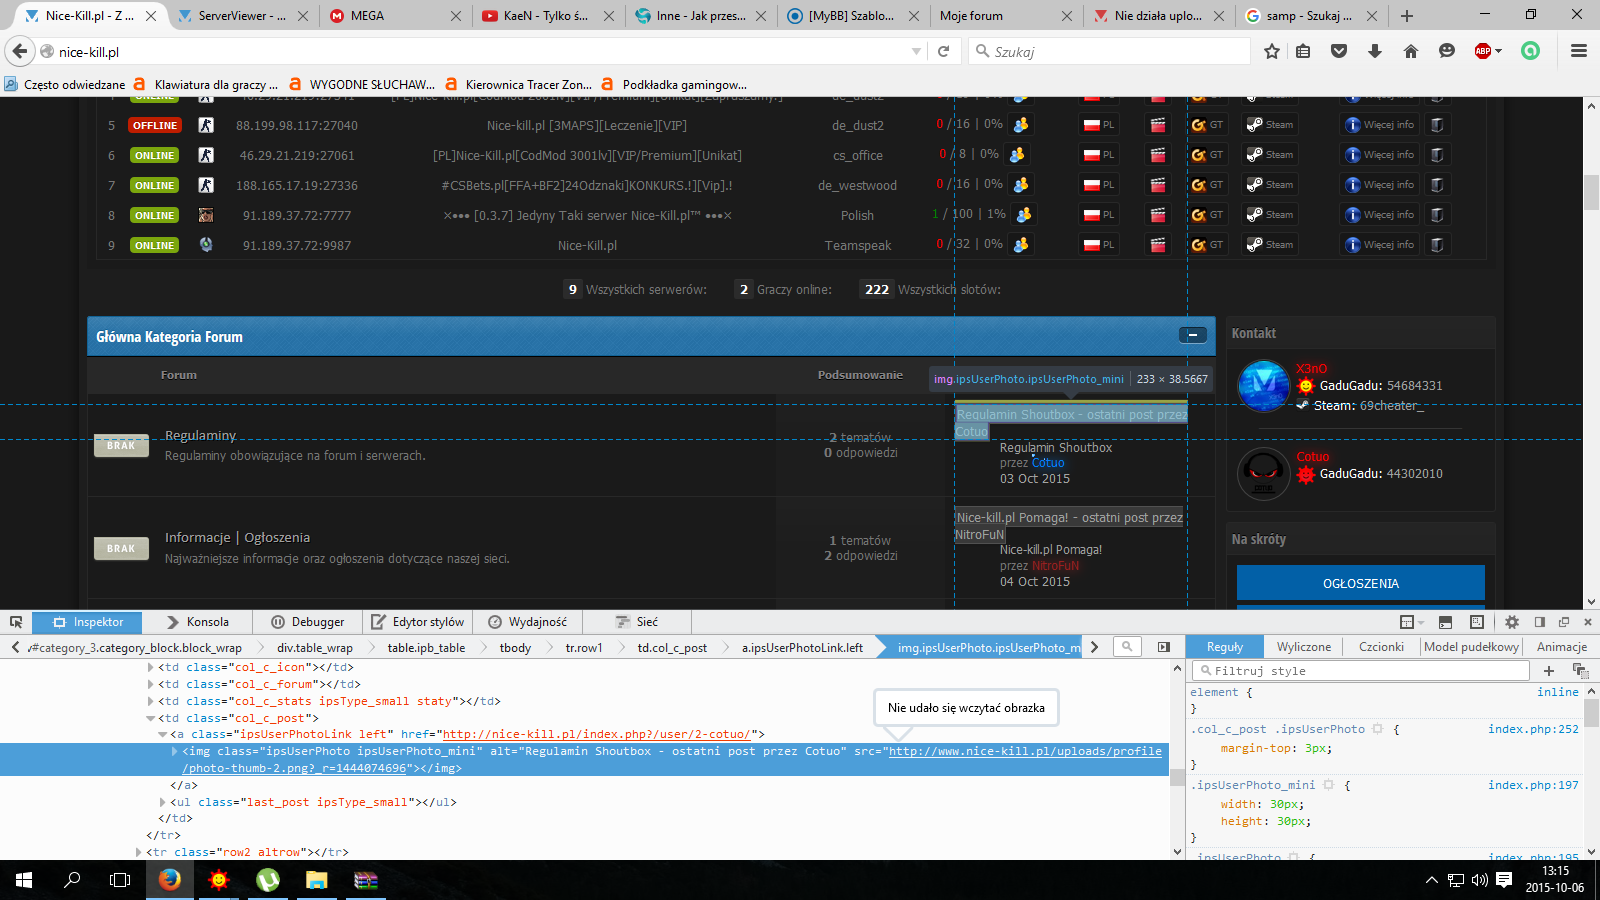Expand the ul last_post node in markup
1600x900 pixels.
(x=163, y=802)
